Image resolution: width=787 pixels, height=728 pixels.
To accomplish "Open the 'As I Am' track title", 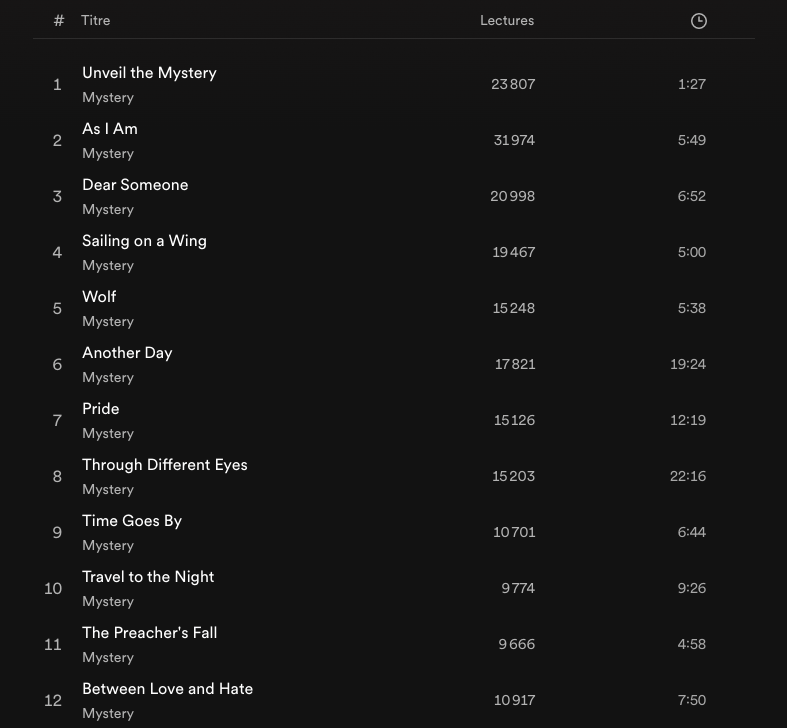I will pos(110,129).
